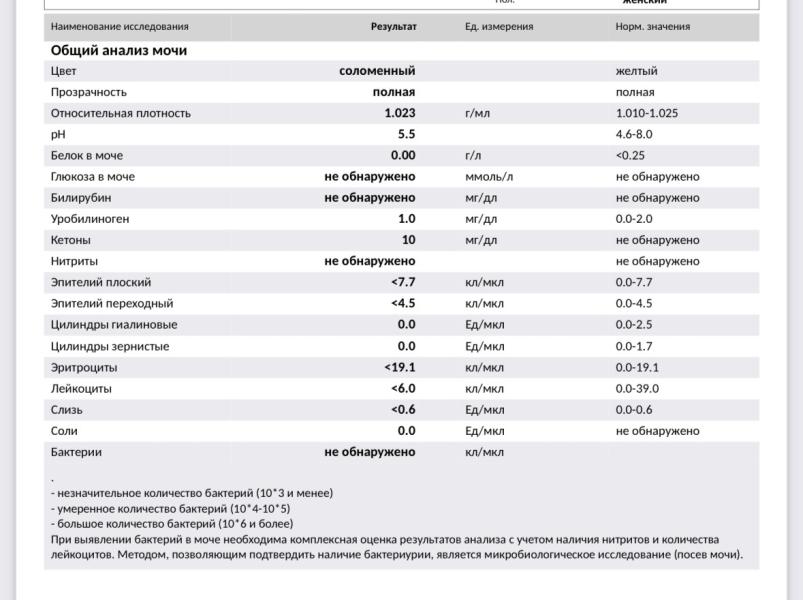Click the note 'большое количество бактерий'
This screenshot has height=600, width=803.
[172, 524]
